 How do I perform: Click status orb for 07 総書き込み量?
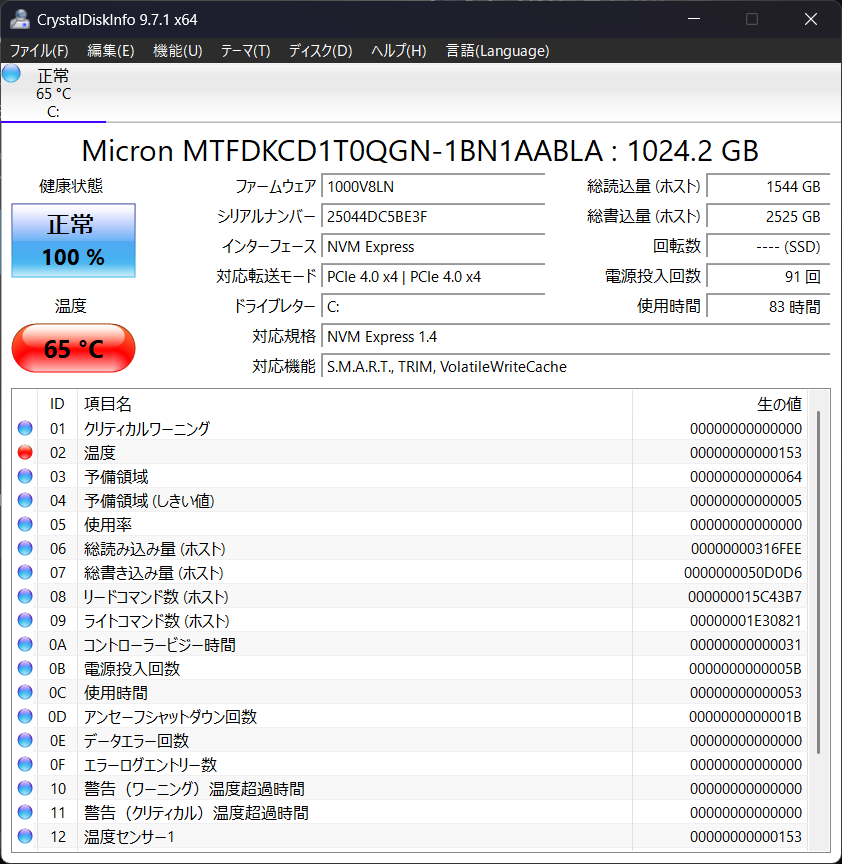[x=25, y=573]
